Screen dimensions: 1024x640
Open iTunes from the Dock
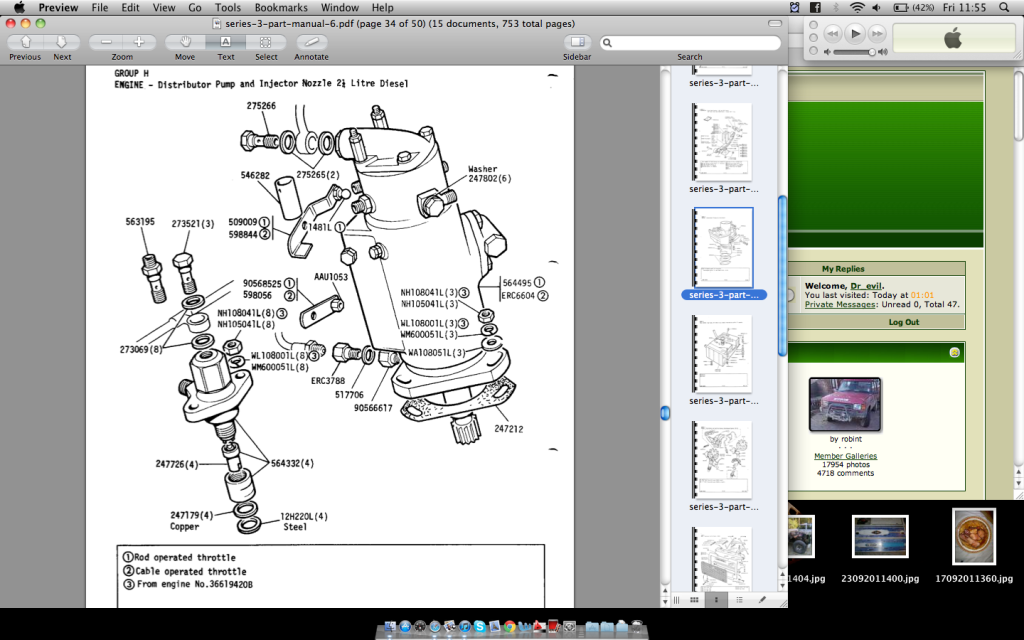[x=464, y=626]
